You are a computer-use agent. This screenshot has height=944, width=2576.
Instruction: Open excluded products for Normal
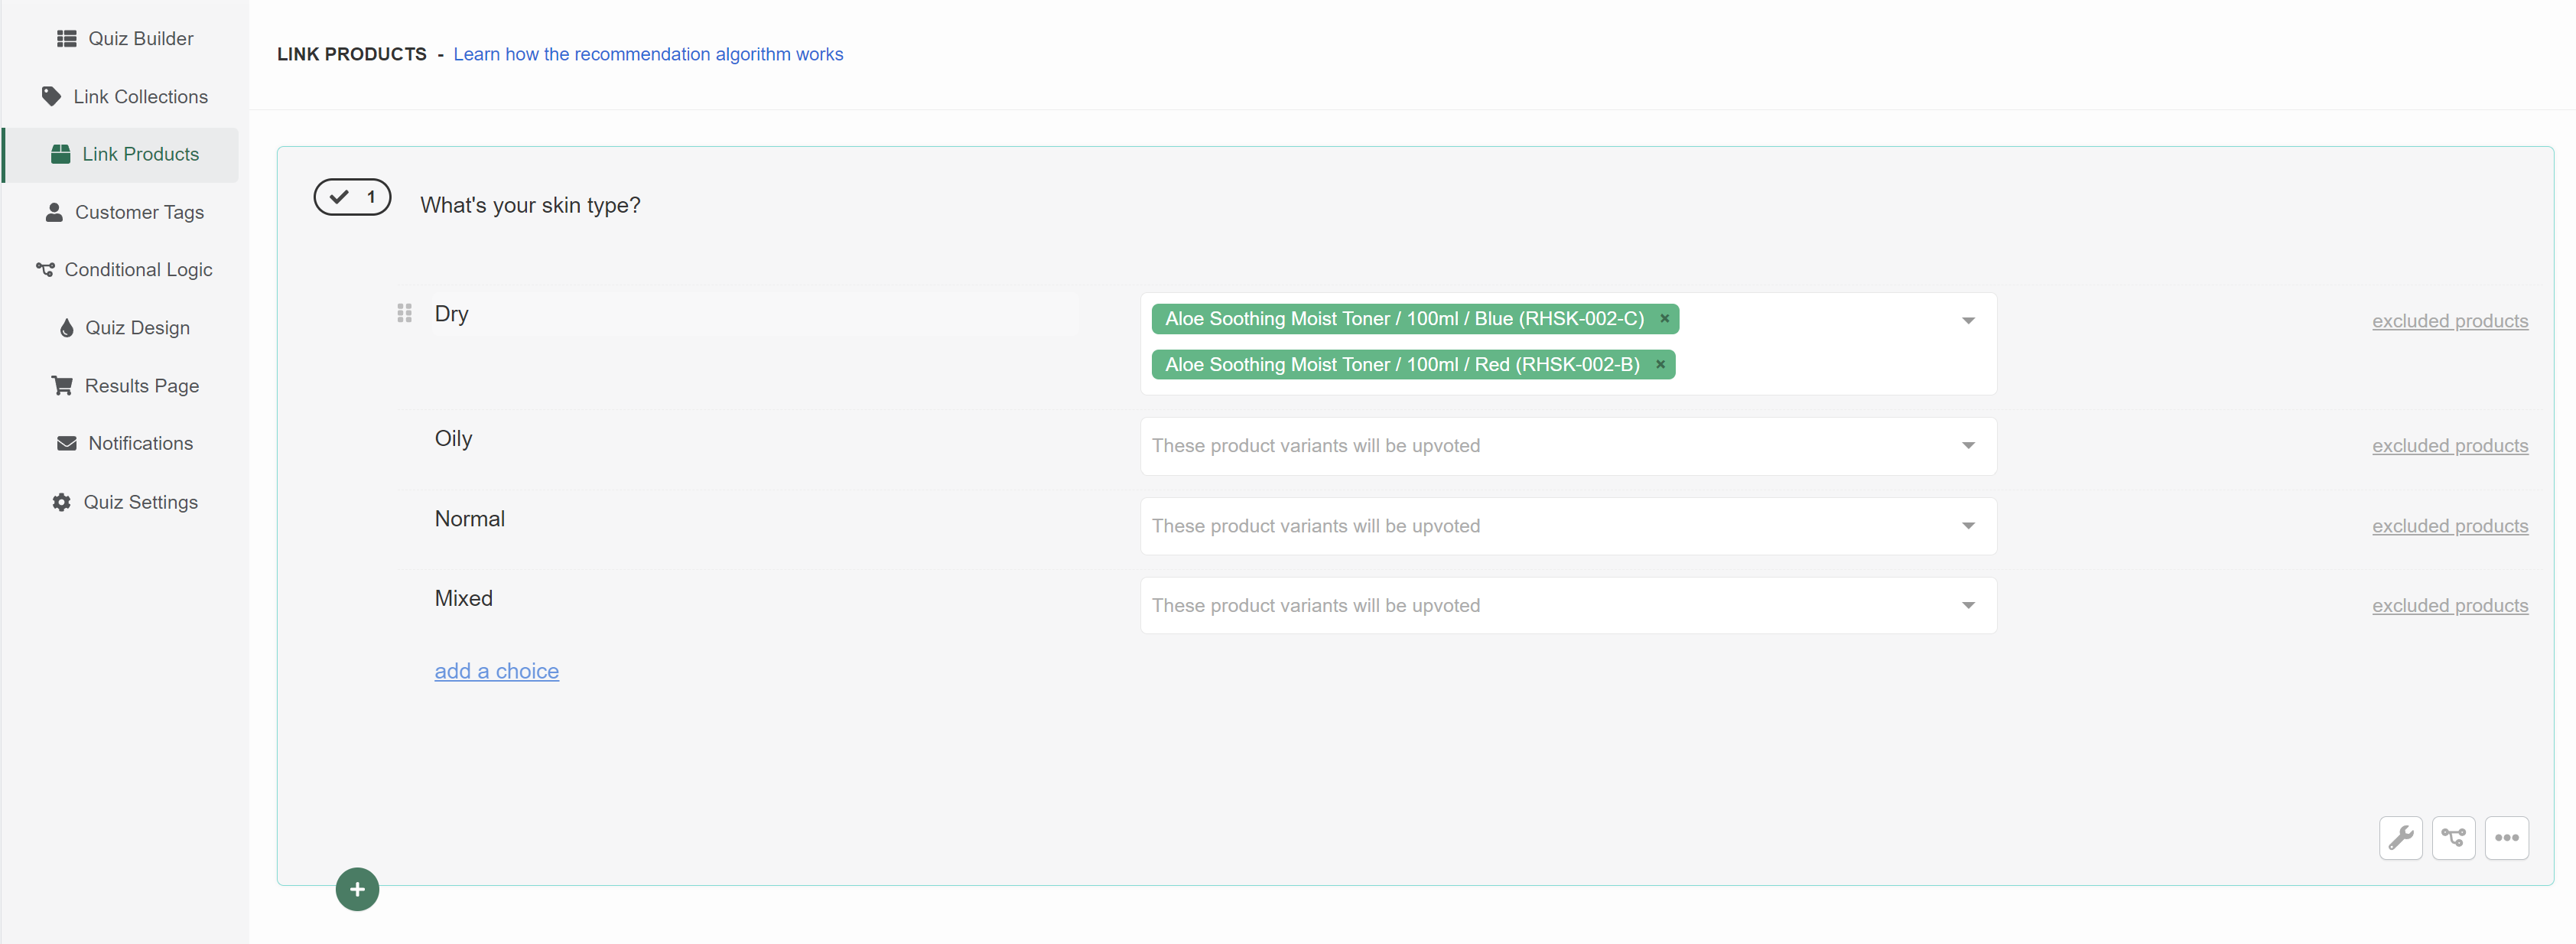pos(2450,525)
